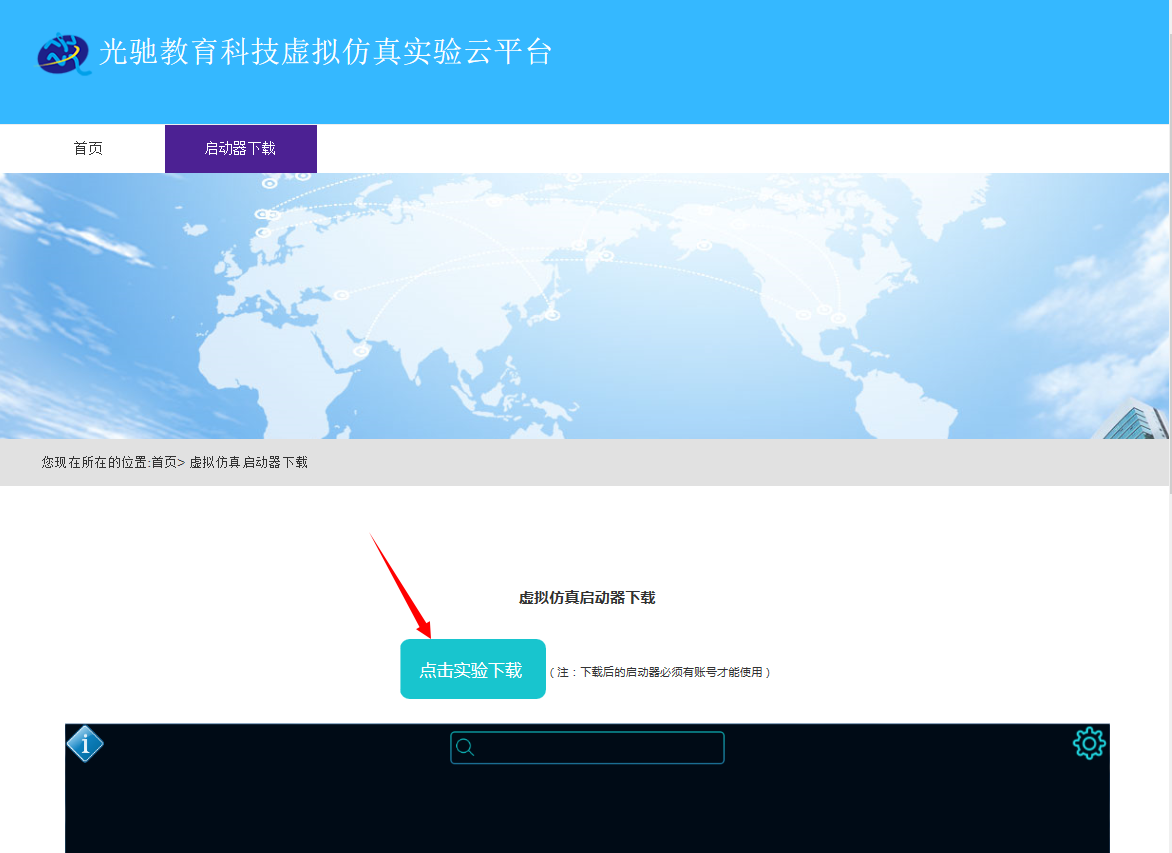Click the note about account requirement
Viewport: 1172px width, 853px height.
(660, 672)
